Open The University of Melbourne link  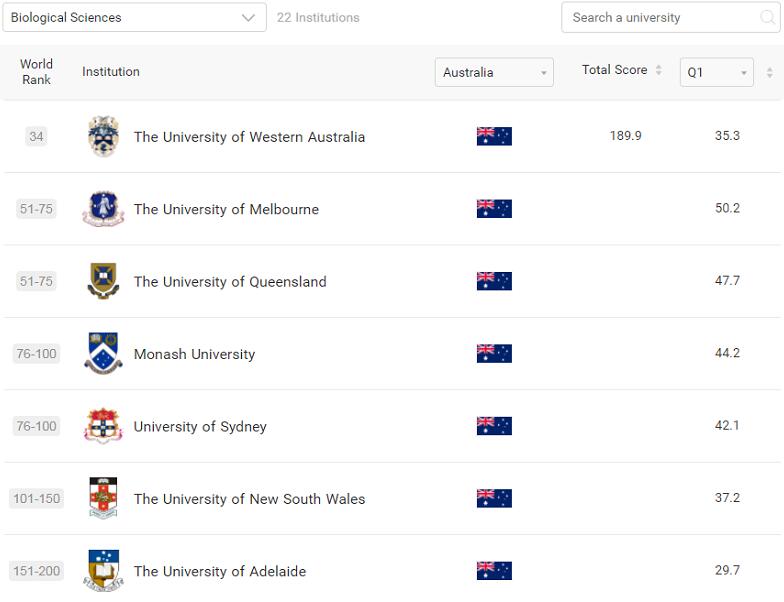tap(226, 209)
